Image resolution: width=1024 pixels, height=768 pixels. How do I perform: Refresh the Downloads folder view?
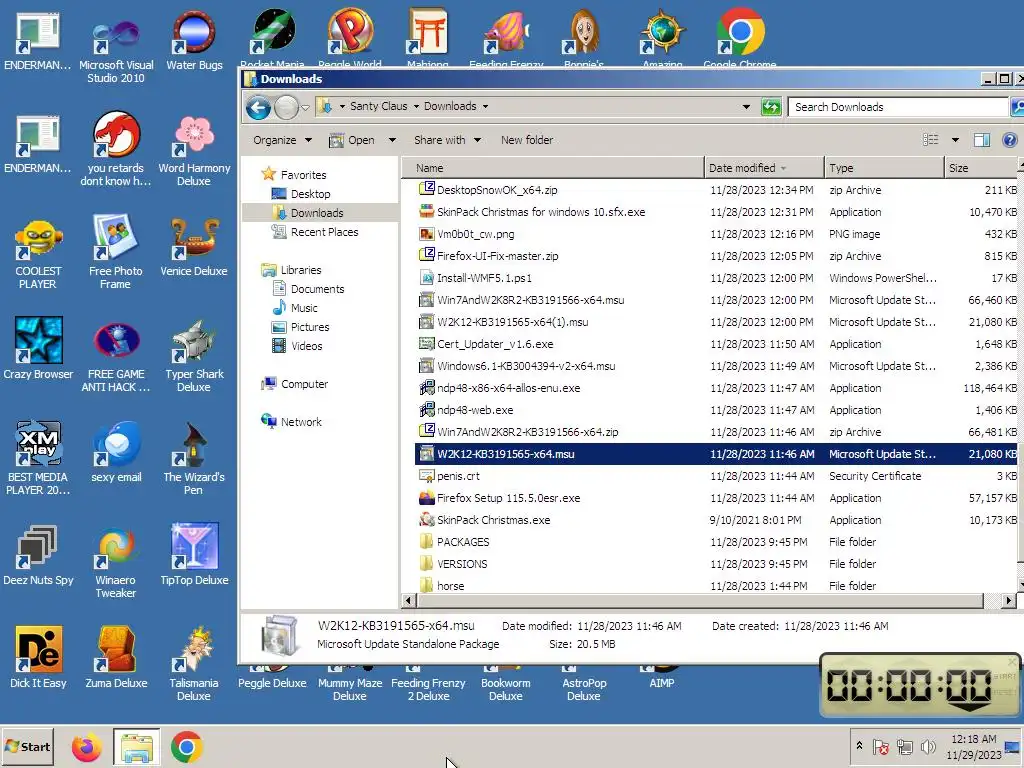click(771, 107)
